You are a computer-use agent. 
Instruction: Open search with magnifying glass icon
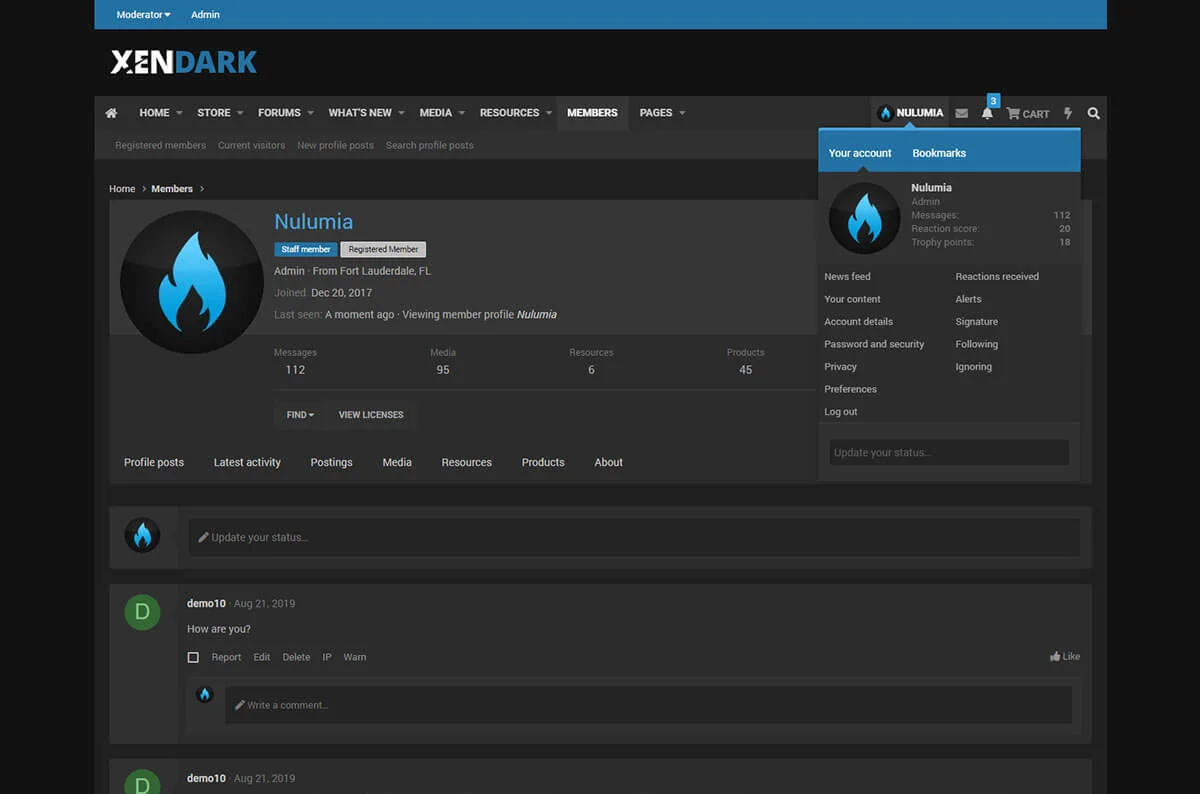tap(1093, 114)
